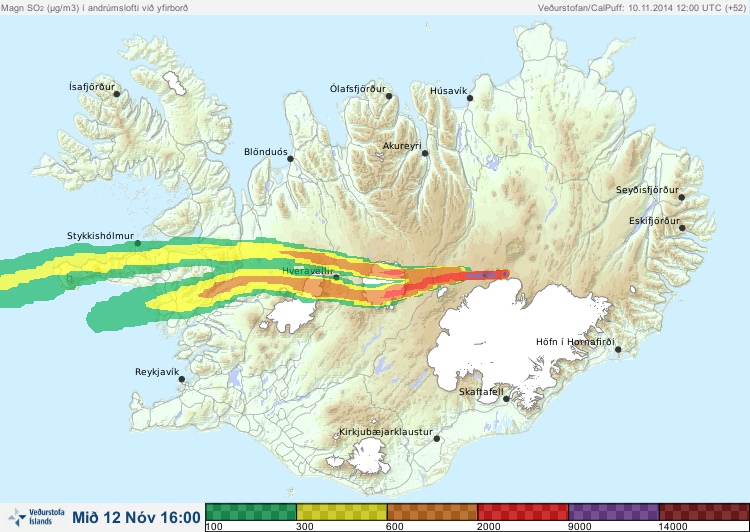The image size is (750, 532).
Task: Select the Hveravellir map label
Action: (x=307, y=271)
